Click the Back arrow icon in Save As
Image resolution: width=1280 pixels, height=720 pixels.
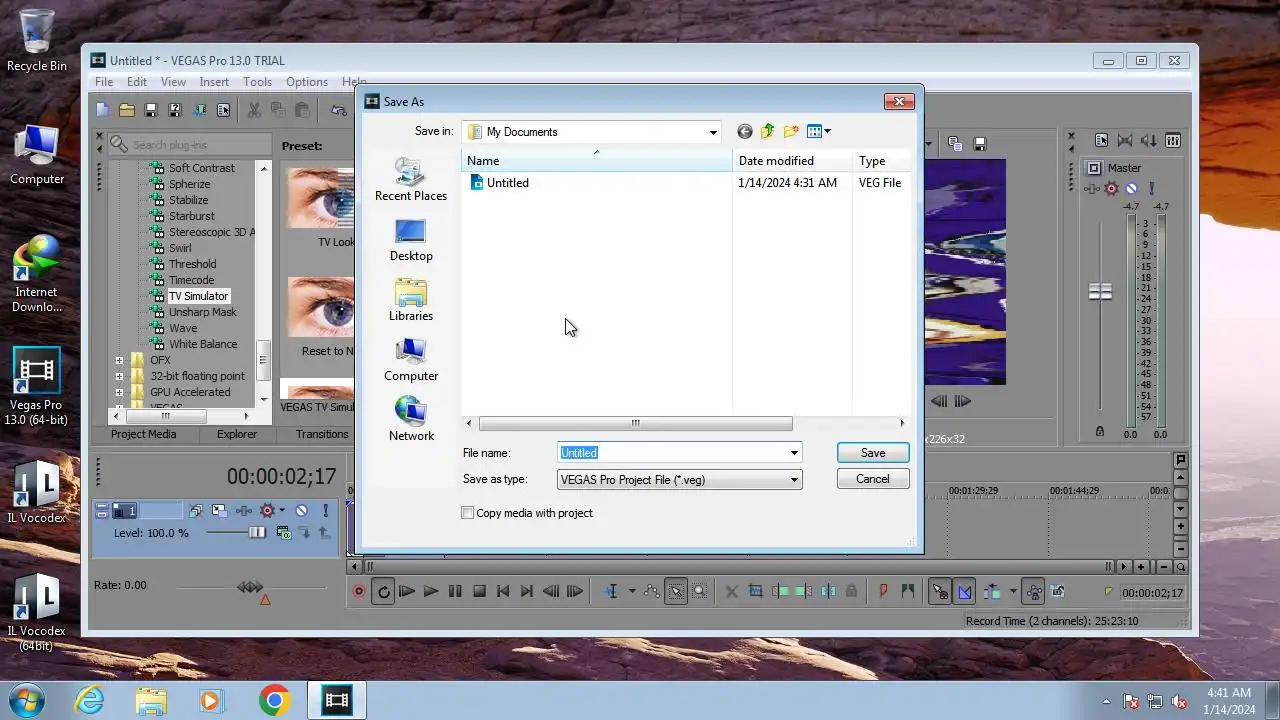pyautogui.click(x=744, y=131)
